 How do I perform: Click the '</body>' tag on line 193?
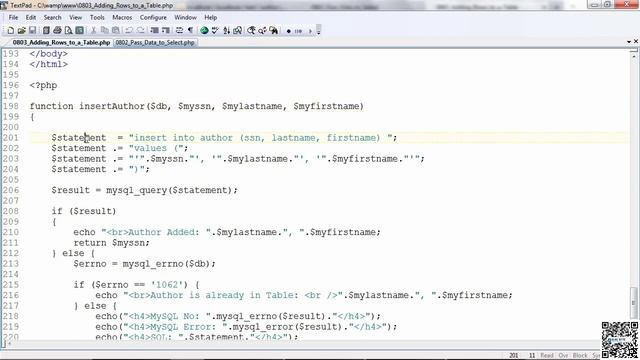coord(49,54)
